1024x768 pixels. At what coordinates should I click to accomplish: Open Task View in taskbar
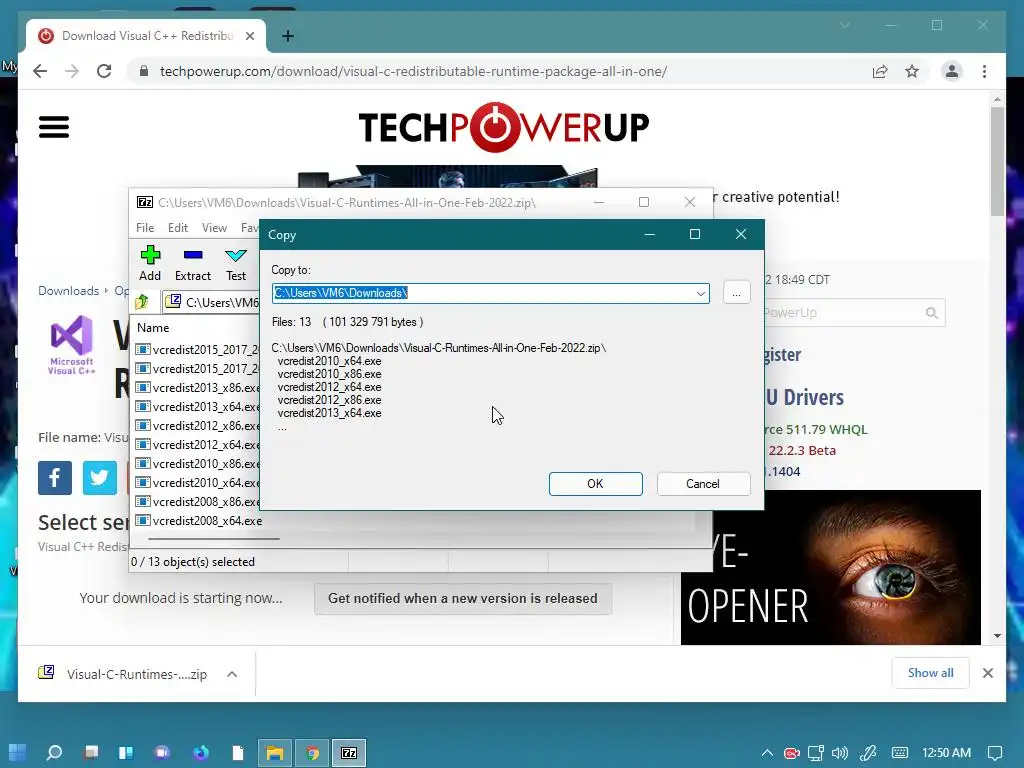click(91, 753)
